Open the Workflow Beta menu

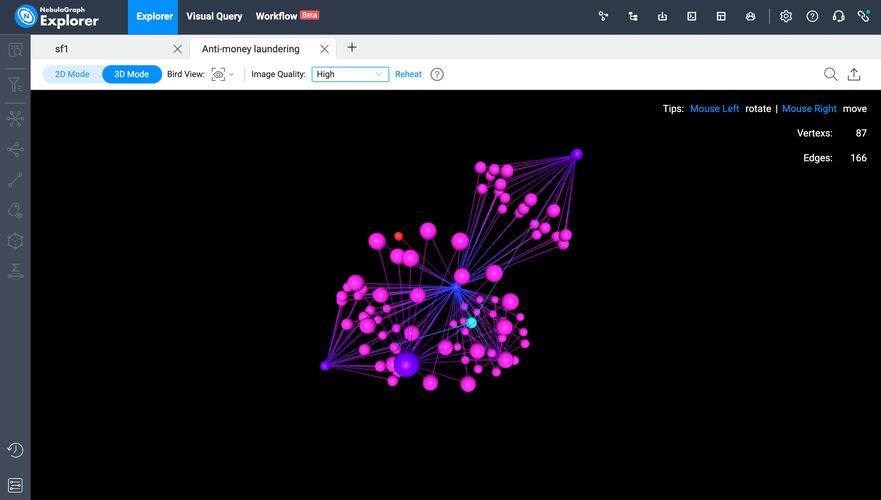[x=287, y=16]
